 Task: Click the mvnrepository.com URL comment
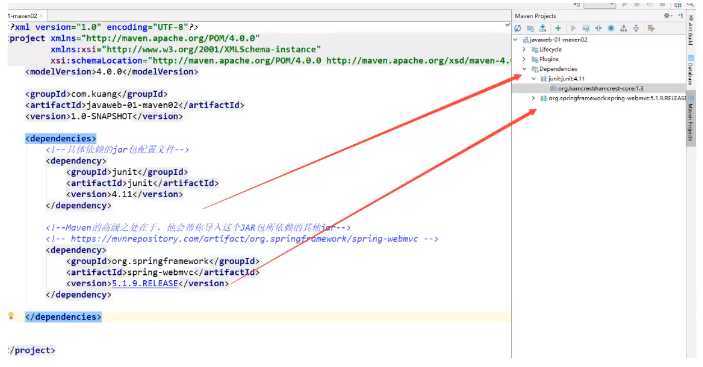click(242, 239)
